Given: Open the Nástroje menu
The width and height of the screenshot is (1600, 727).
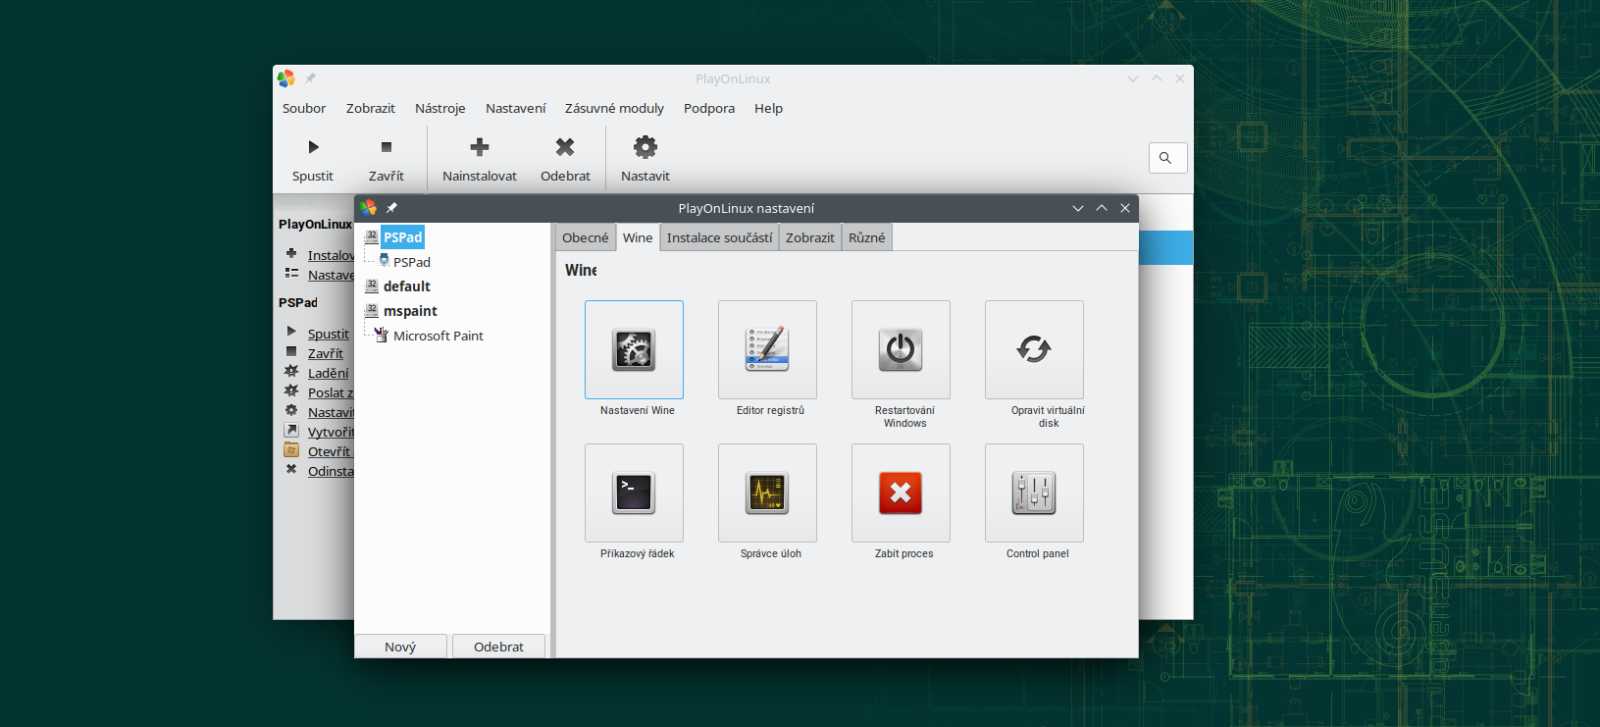Looking at the screenshot, I should coord(440,108).
